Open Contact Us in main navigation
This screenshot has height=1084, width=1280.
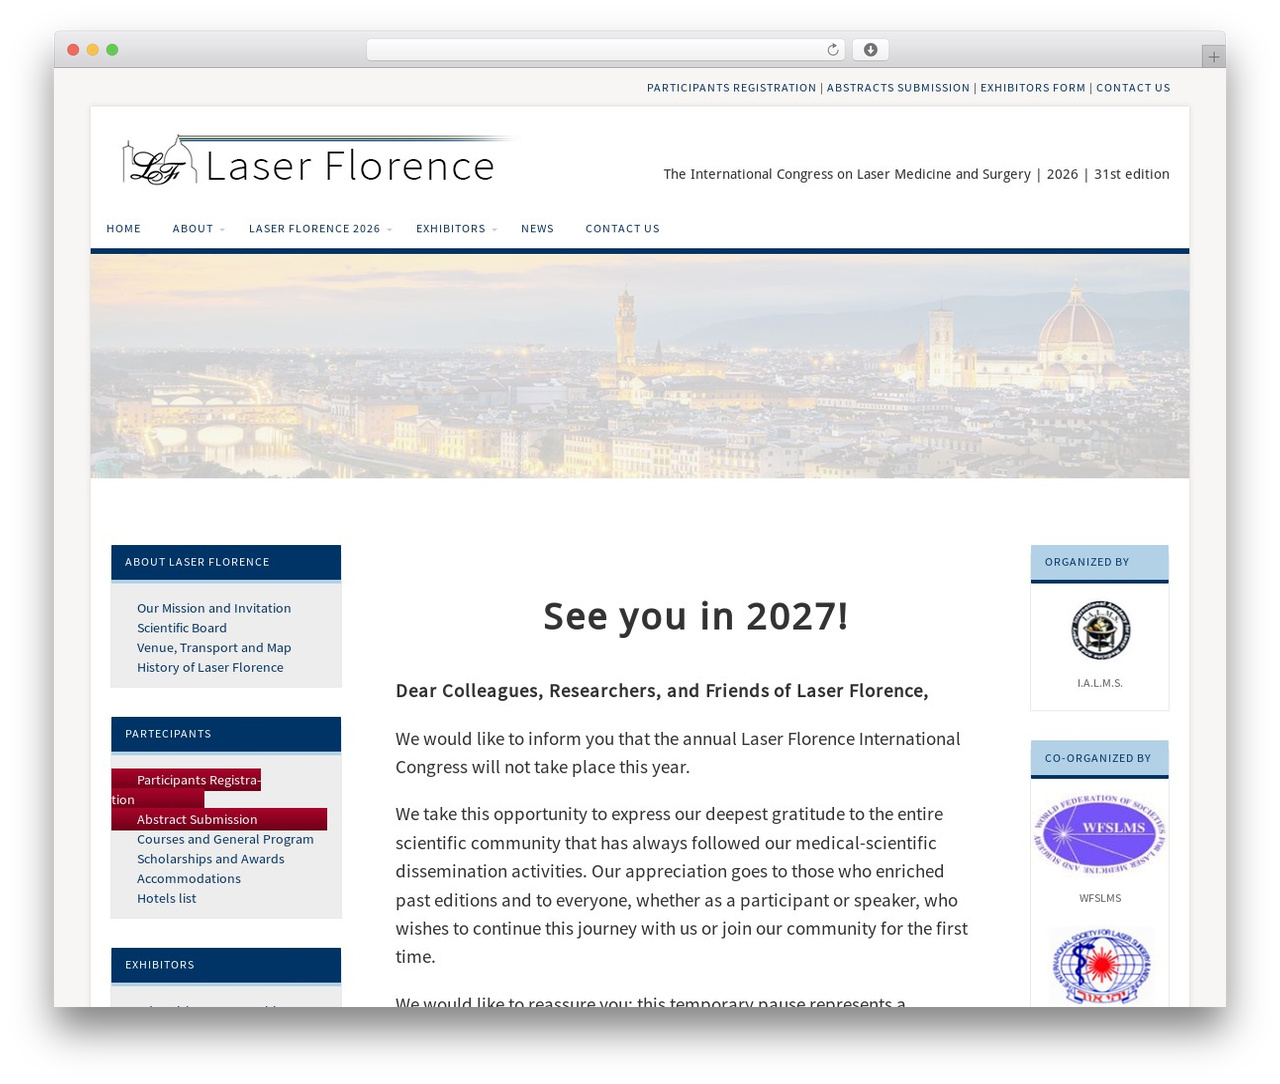622,229
